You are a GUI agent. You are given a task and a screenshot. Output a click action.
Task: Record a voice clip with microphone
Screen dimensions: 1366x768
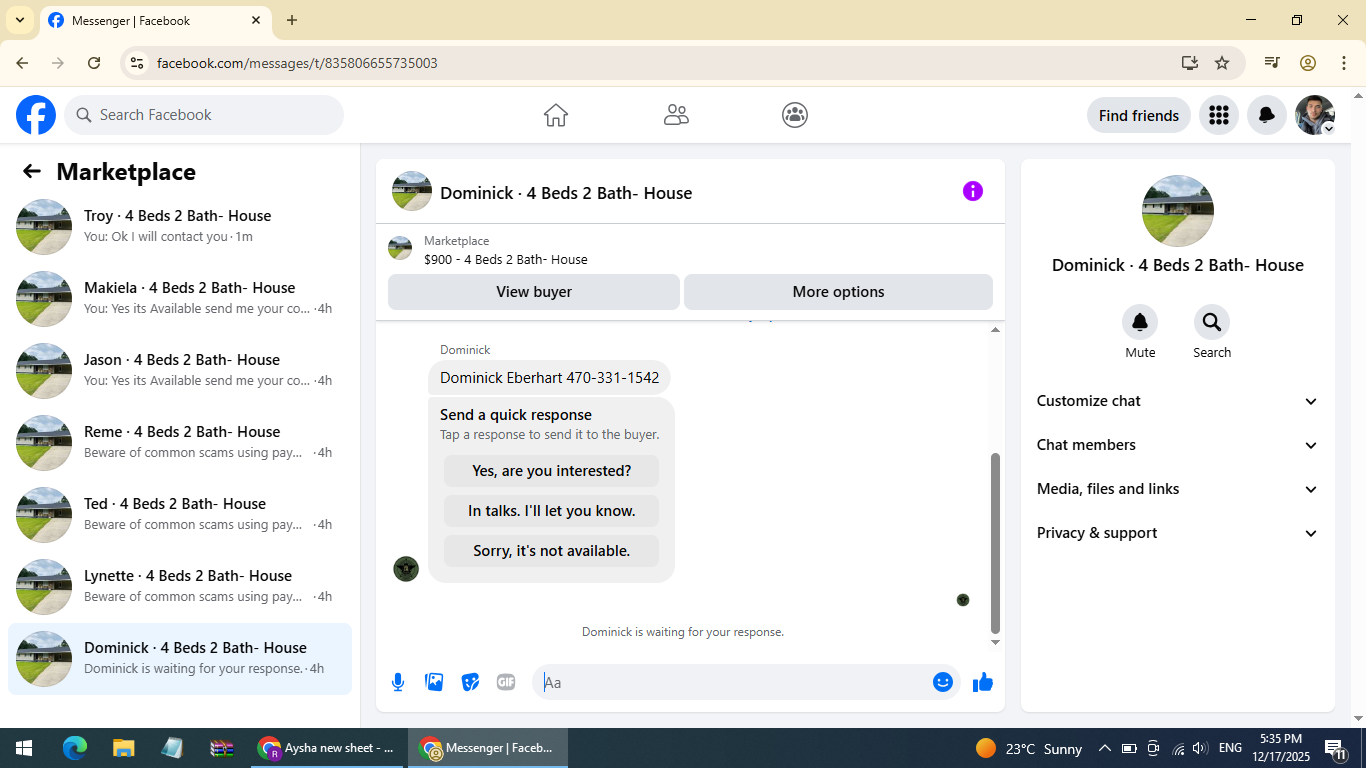click(398, 682)
